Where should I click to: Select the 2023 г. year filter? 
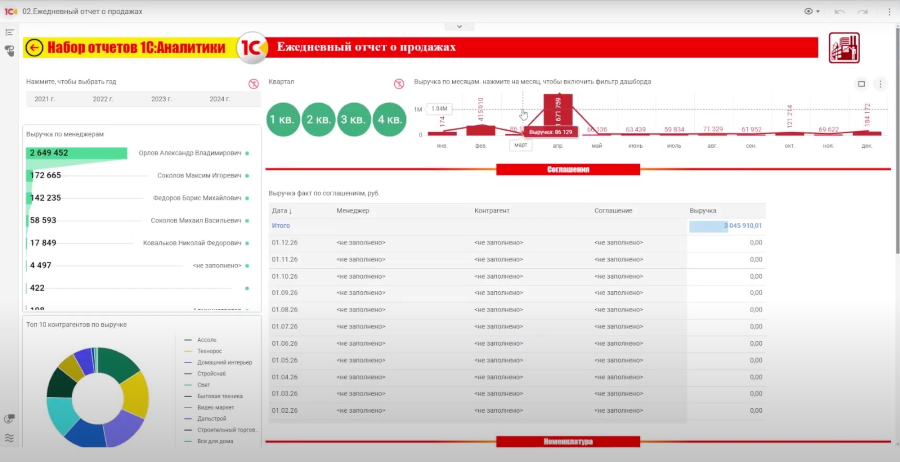tap(162, 99)
